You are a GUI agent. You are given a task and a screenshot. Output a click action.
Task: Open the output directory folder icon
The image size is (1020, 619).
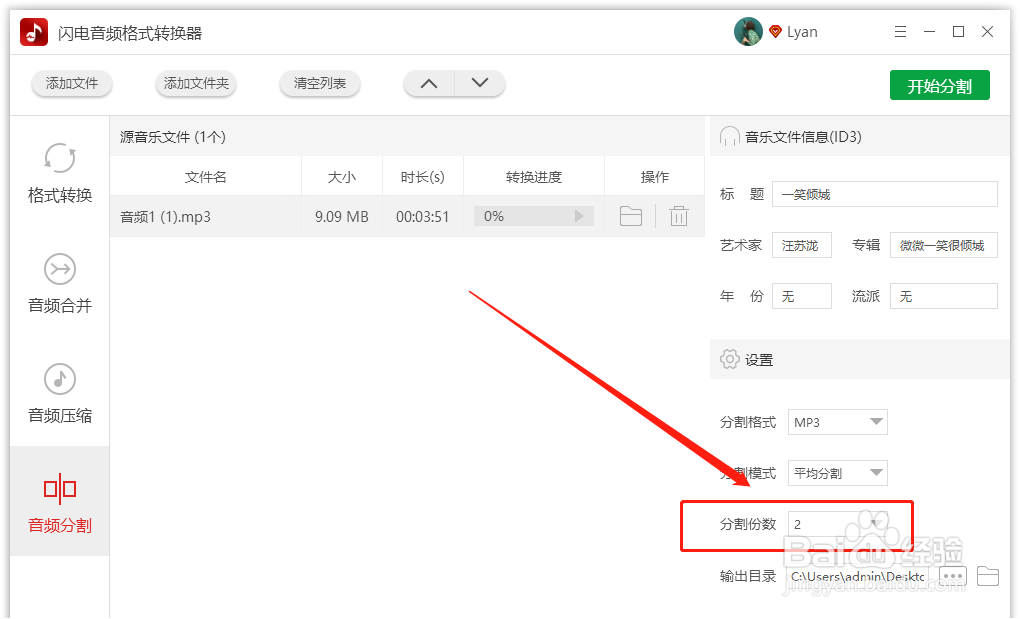987,576
